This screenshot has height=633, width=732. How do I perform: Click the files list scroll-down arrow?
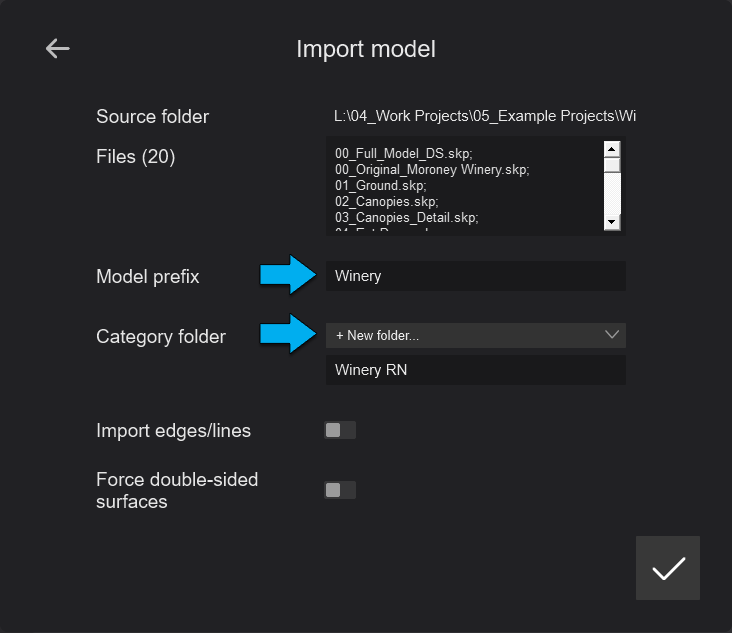point(612,221)
